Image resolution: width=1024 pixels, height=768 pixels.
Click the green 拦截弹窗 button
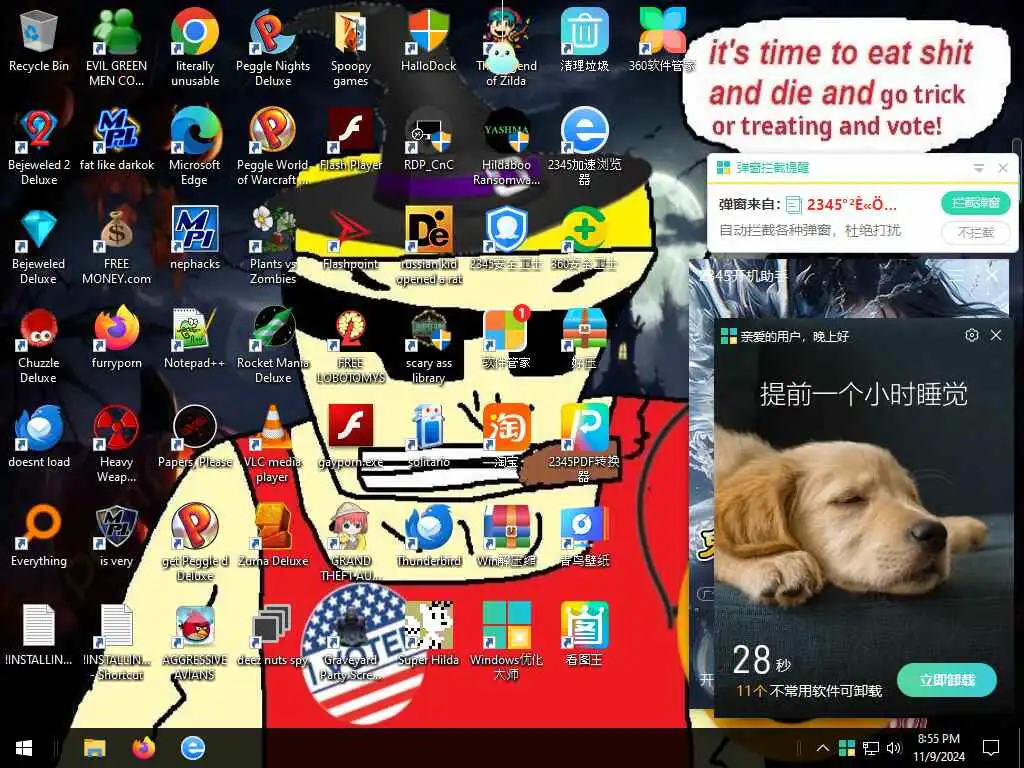click(x=976, y=203)
